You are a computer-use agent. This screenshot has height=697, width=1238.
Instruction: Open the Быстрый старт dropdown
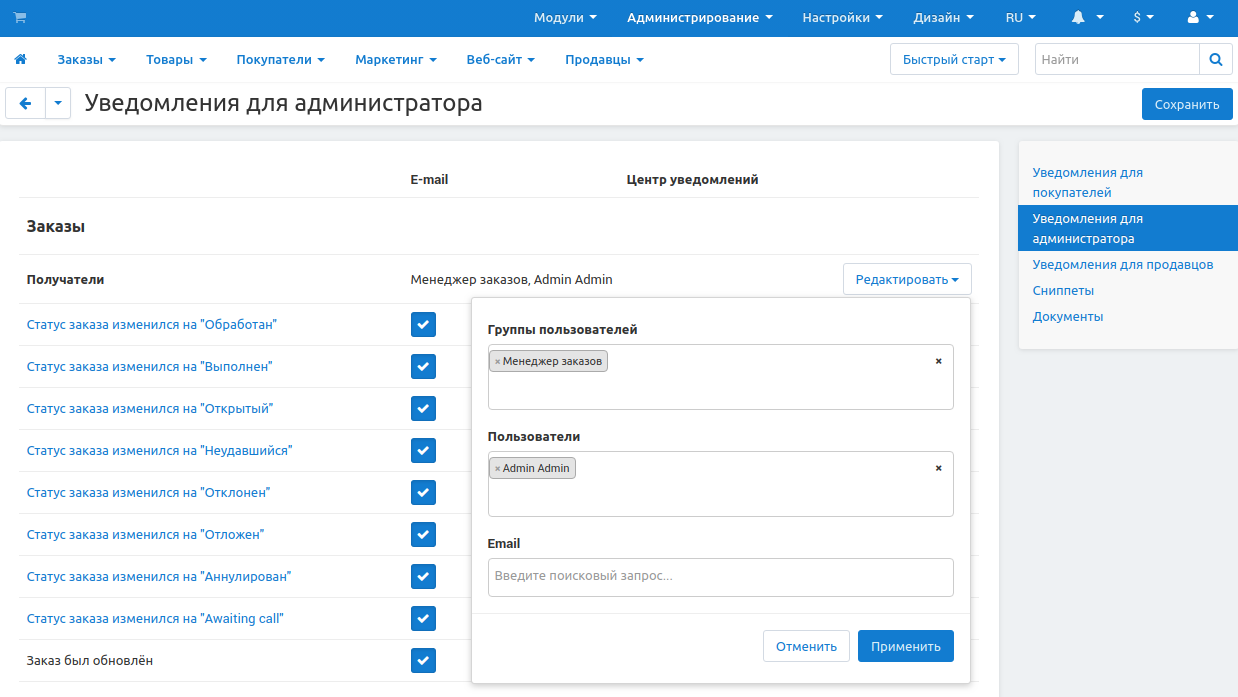(x=953, y=60)
